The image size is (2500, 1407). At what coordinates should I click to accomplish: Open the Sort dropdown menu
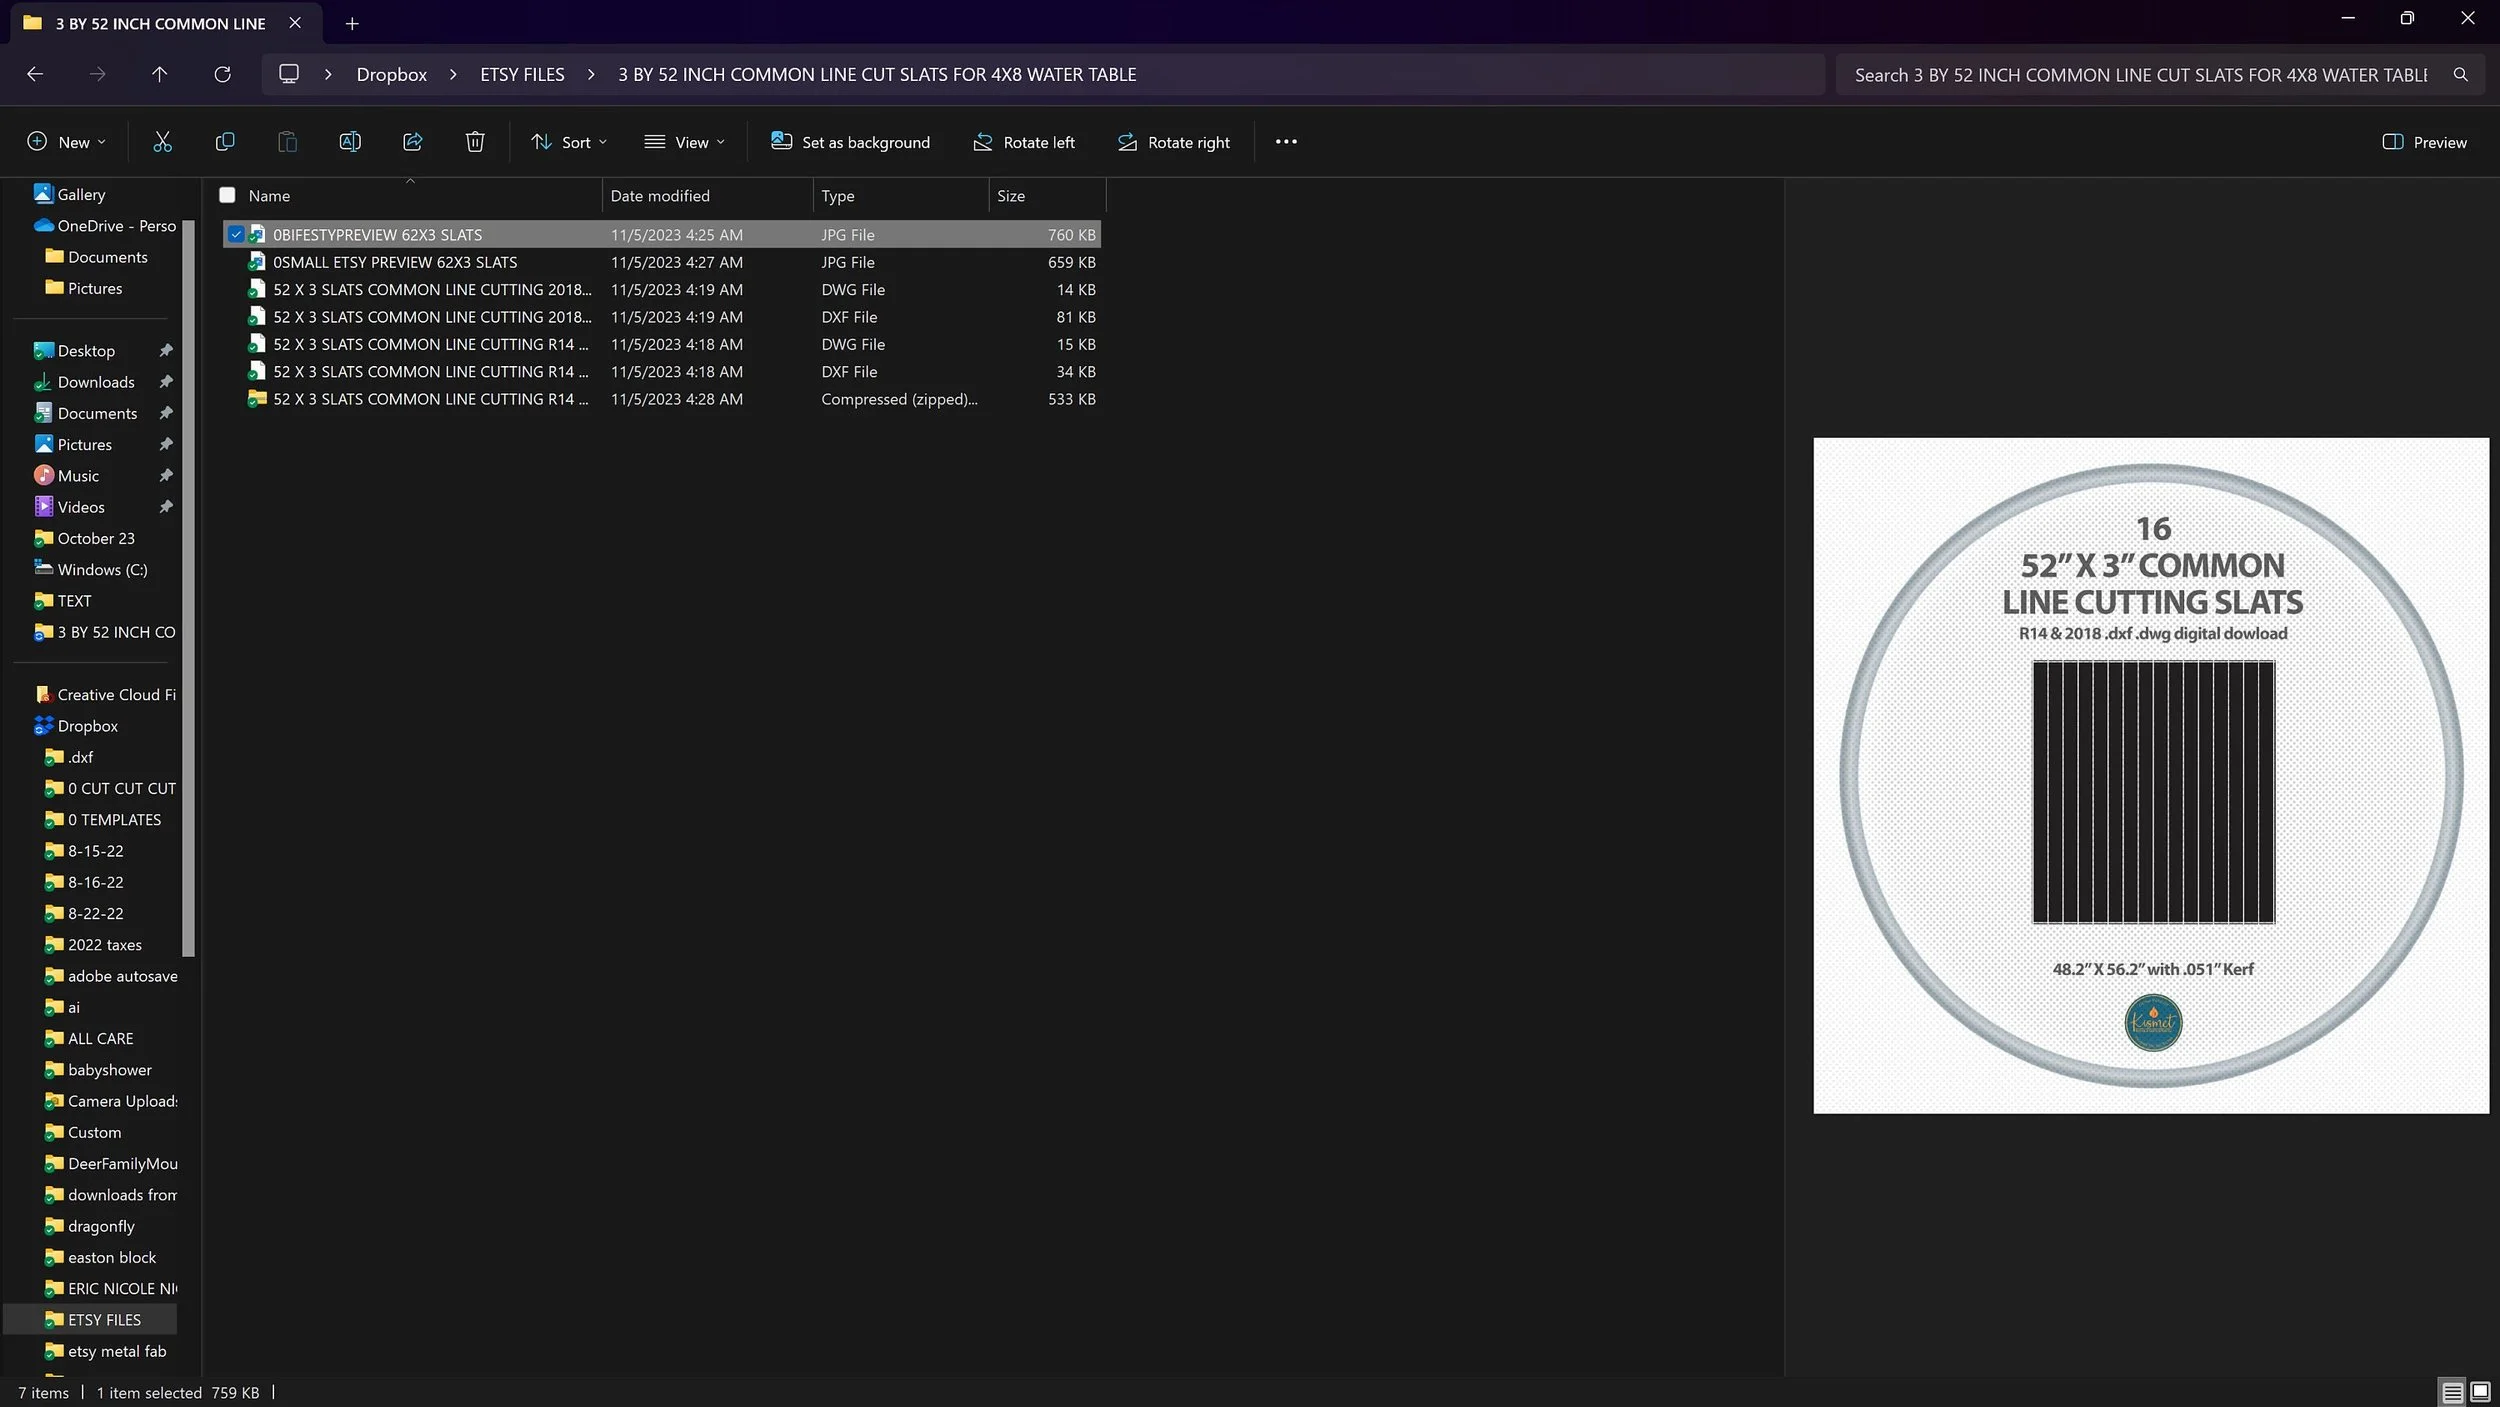coord(569,142)
